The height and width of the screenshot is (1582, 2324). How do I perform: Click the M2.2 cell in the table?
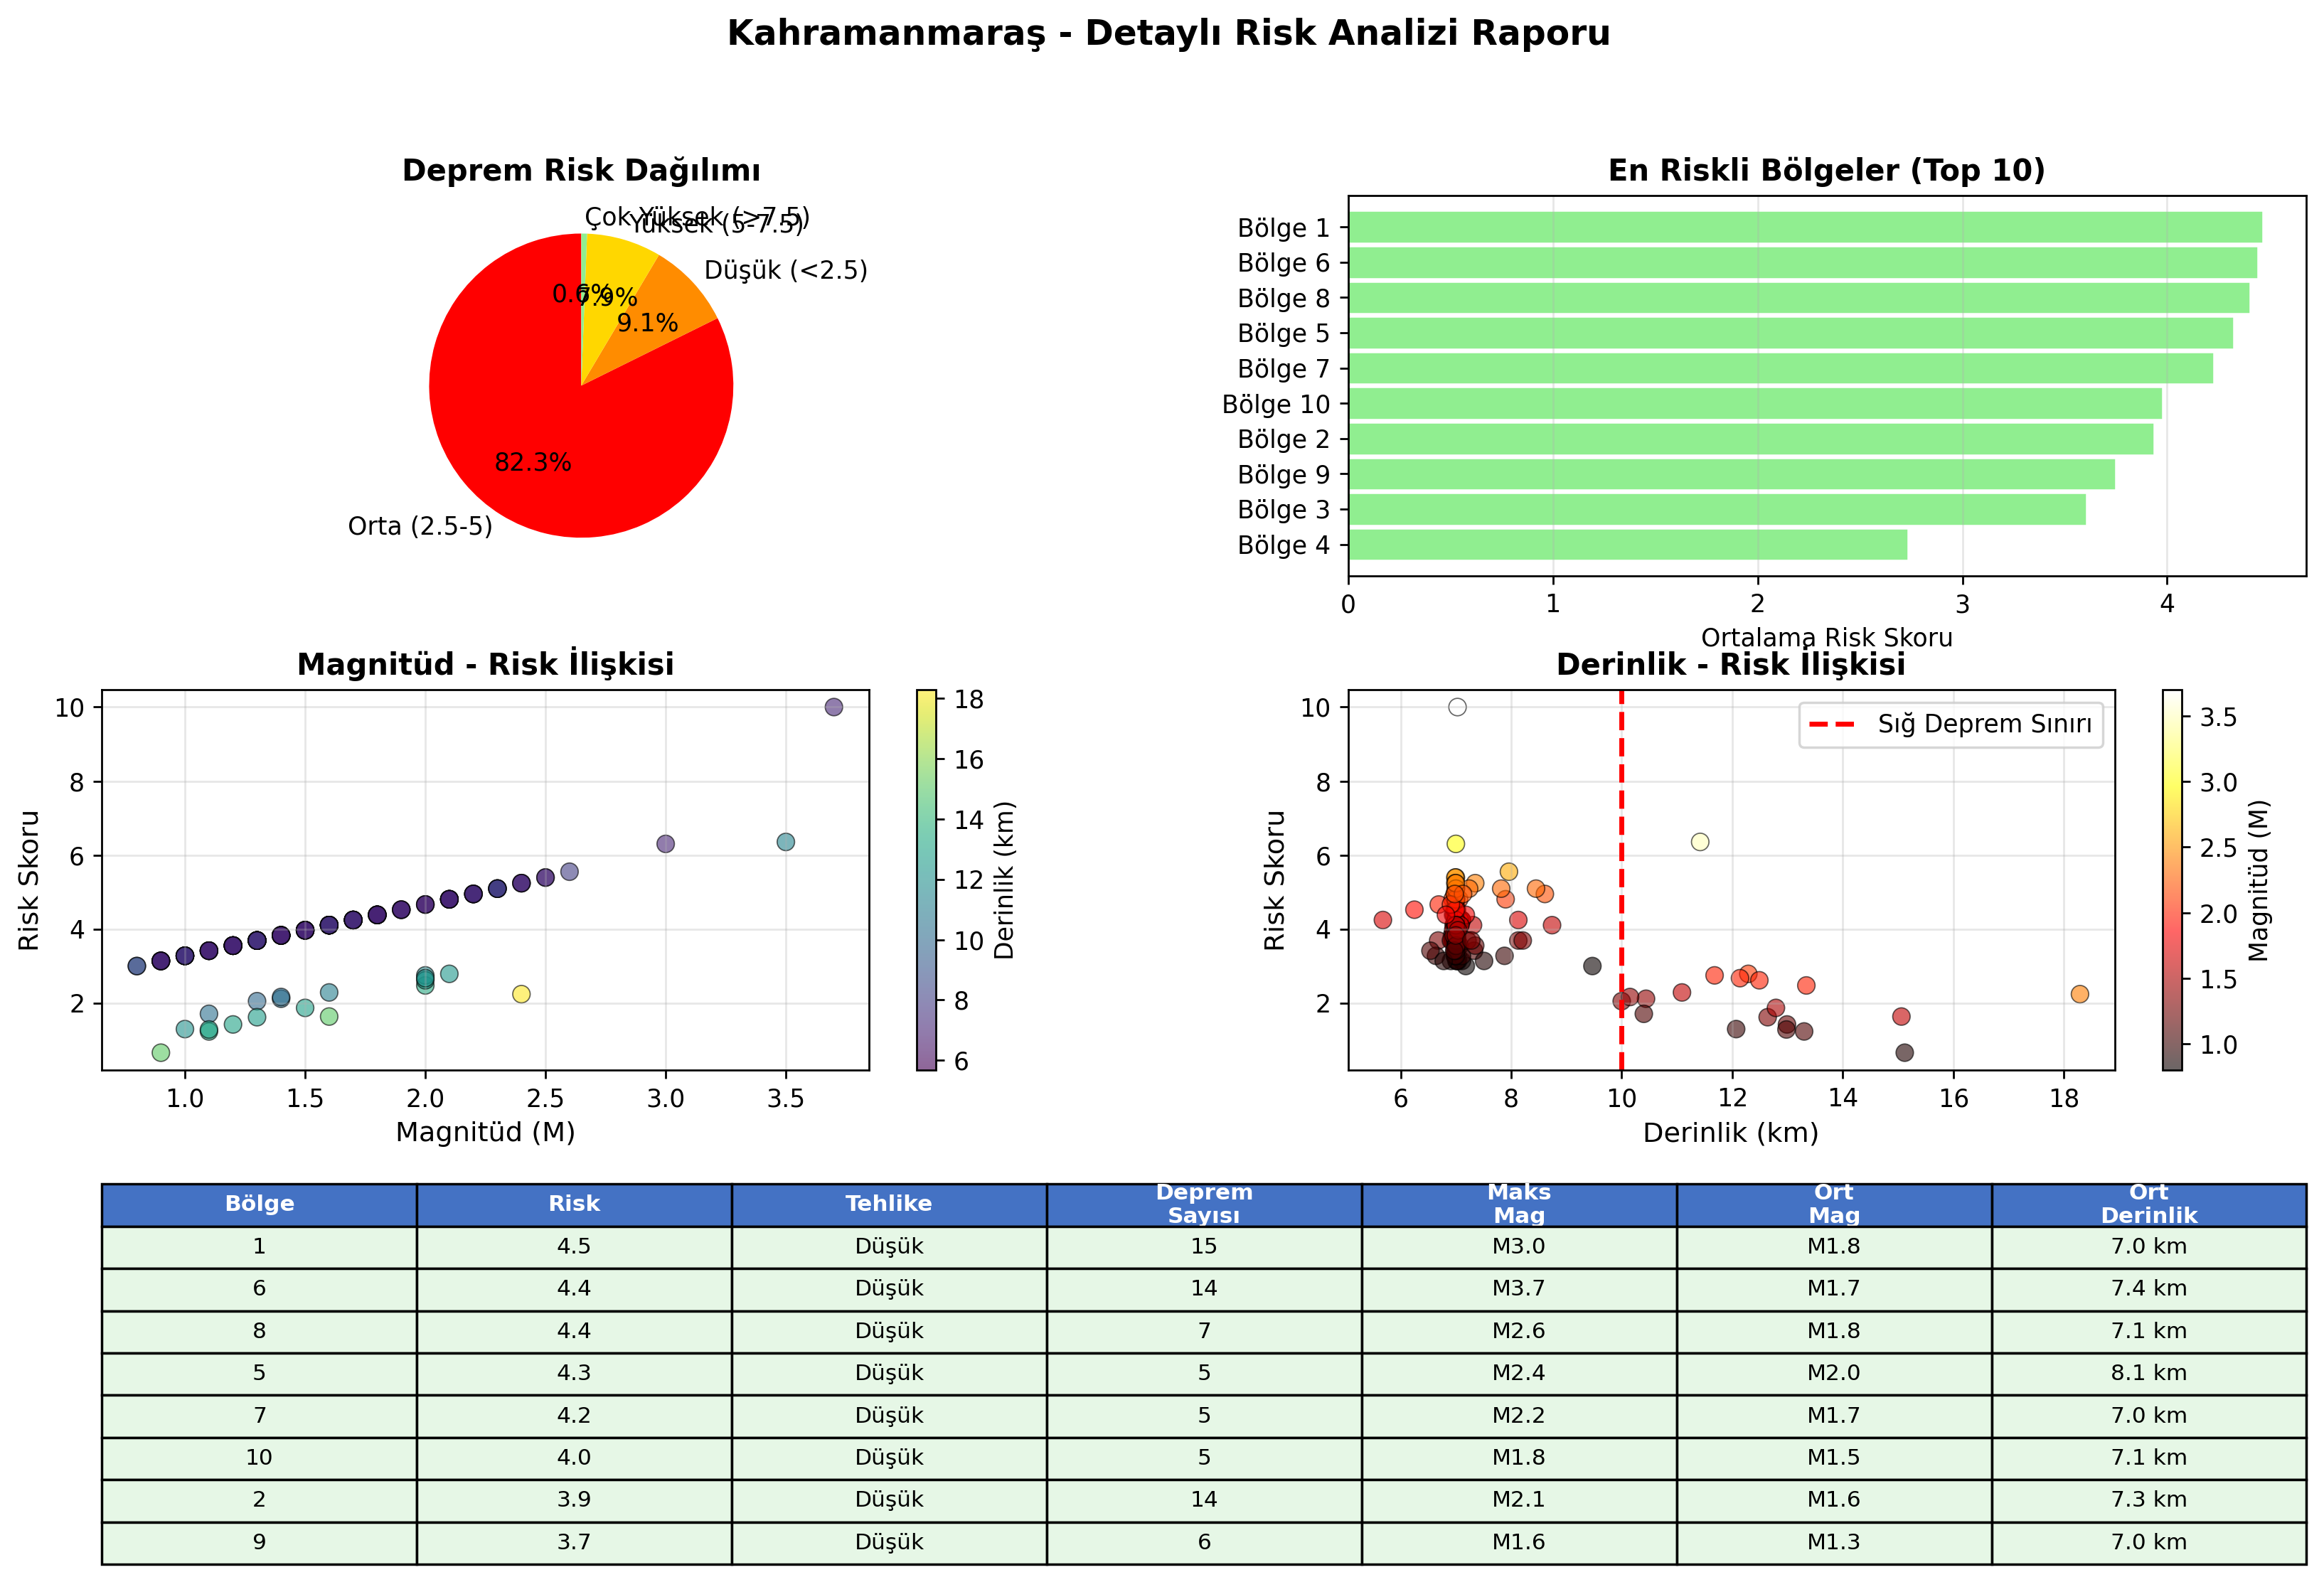(1519, 1416)
